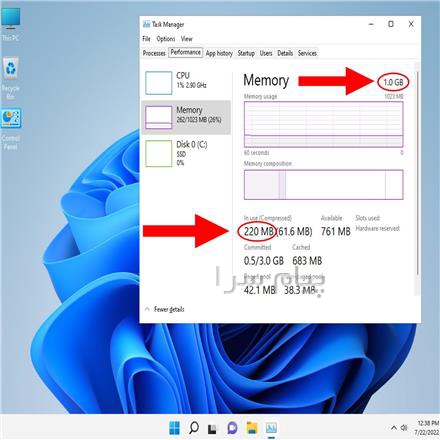
Task: Open taskbar Search magnifier icon
Action: coord(194,428)
